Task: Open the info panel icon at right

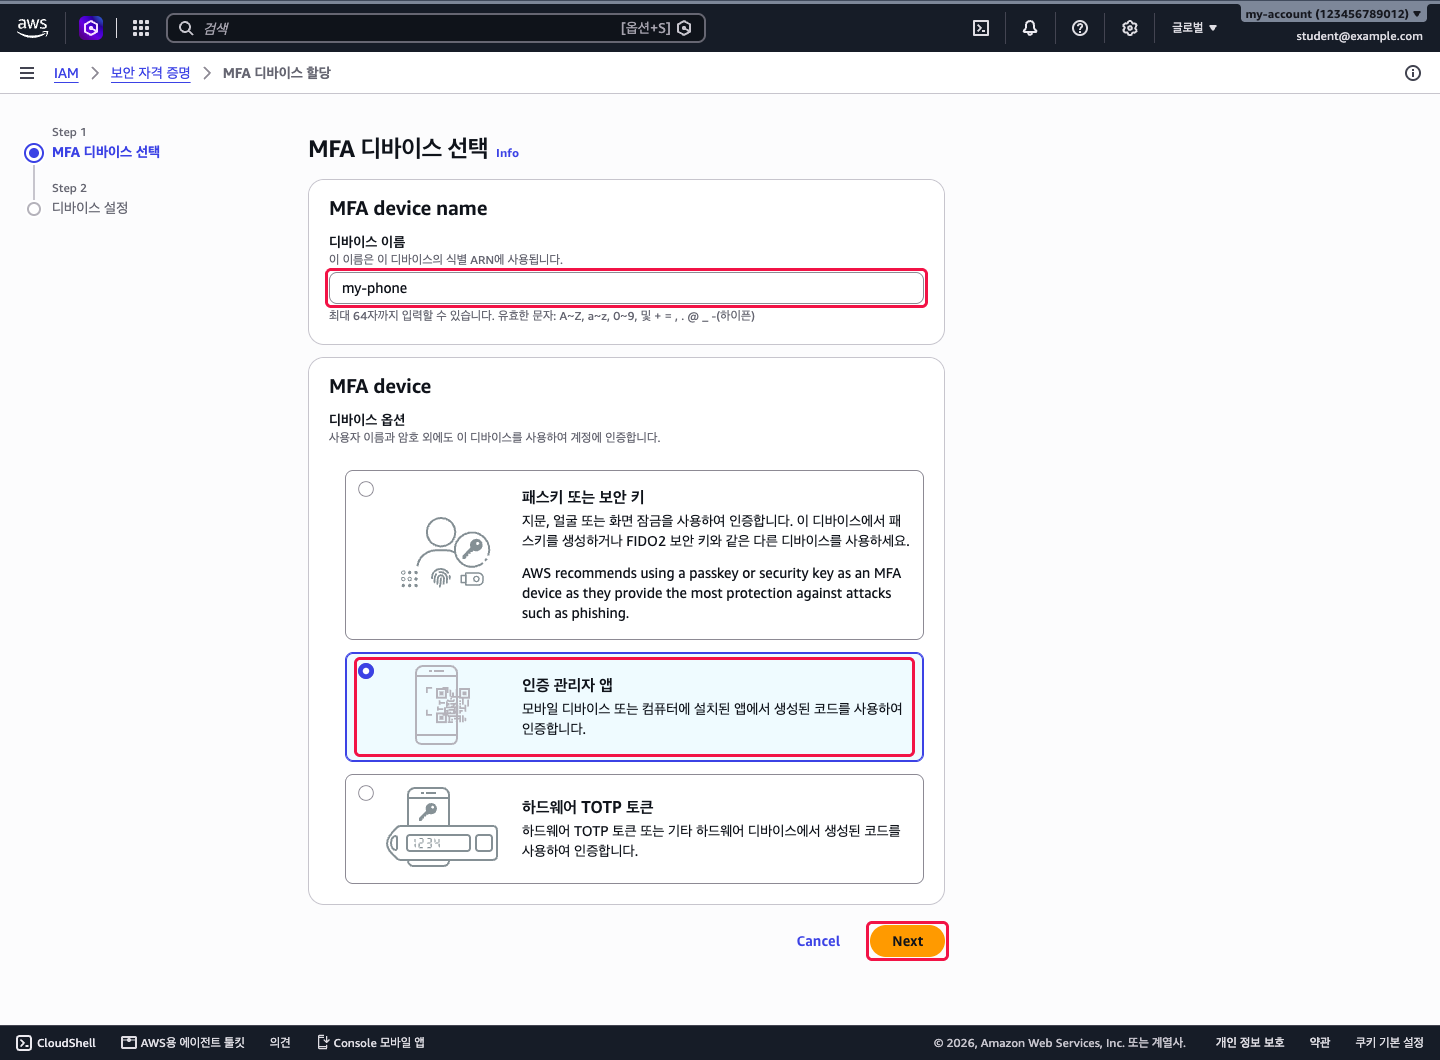Action: (1413, 73)
